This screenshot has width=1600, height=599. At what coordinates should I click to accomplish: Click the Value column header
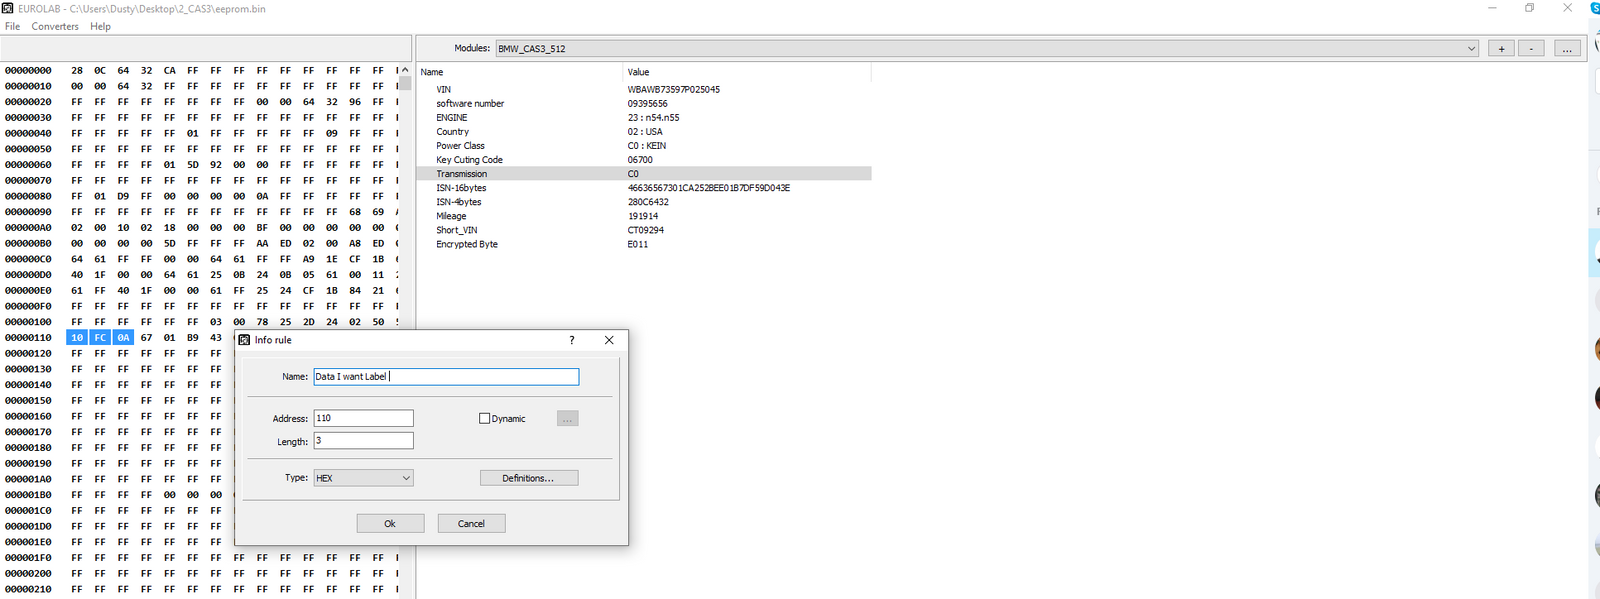tap(747, 72)
